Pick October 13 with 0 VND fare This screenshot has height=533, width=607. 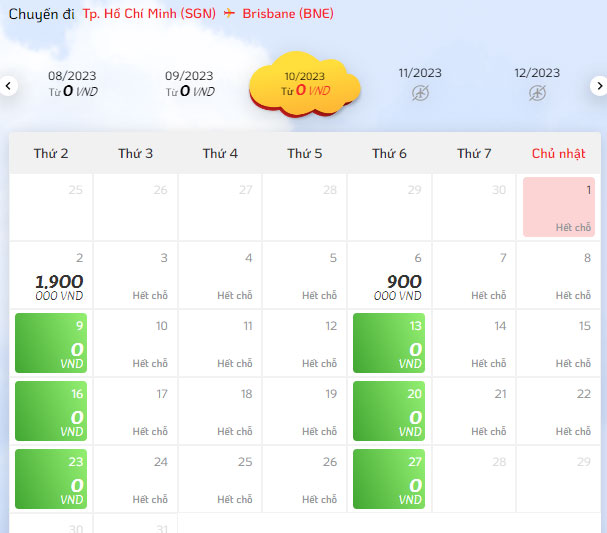click(x=389, y=343)
